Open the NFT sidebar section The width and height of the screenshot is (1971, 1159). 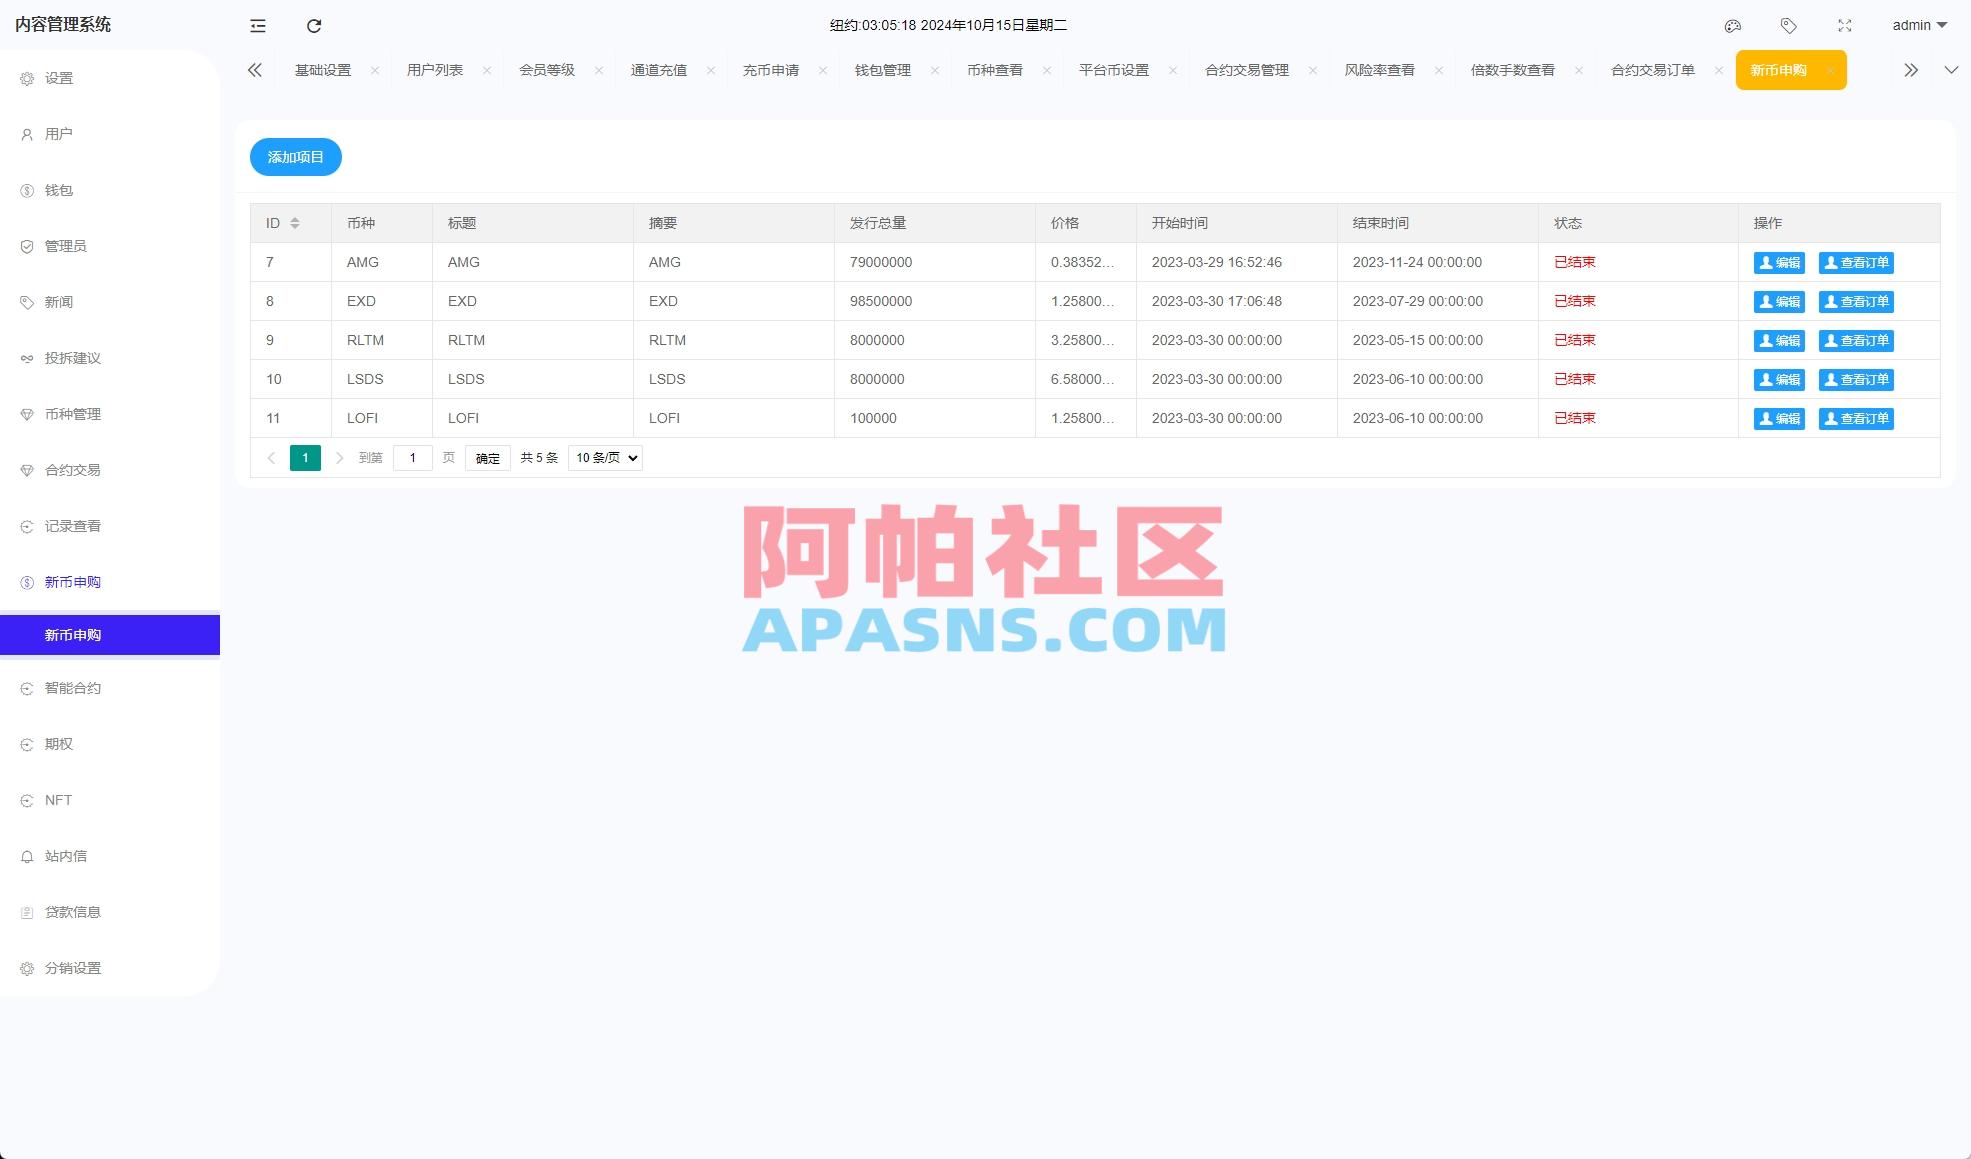pos(58,799)
